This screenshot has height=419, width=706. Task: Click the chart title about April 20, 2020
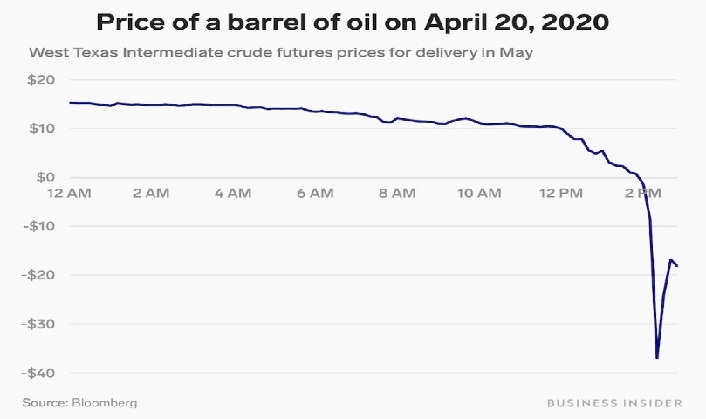point(352,21)
